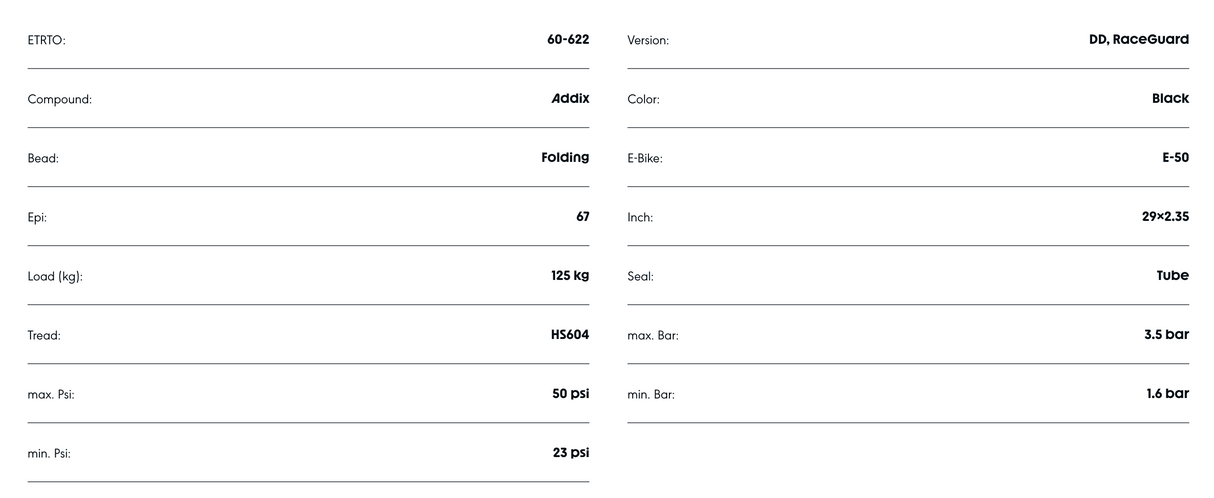
Task: Select the 125 kg load value
Action: pos(570,276)
